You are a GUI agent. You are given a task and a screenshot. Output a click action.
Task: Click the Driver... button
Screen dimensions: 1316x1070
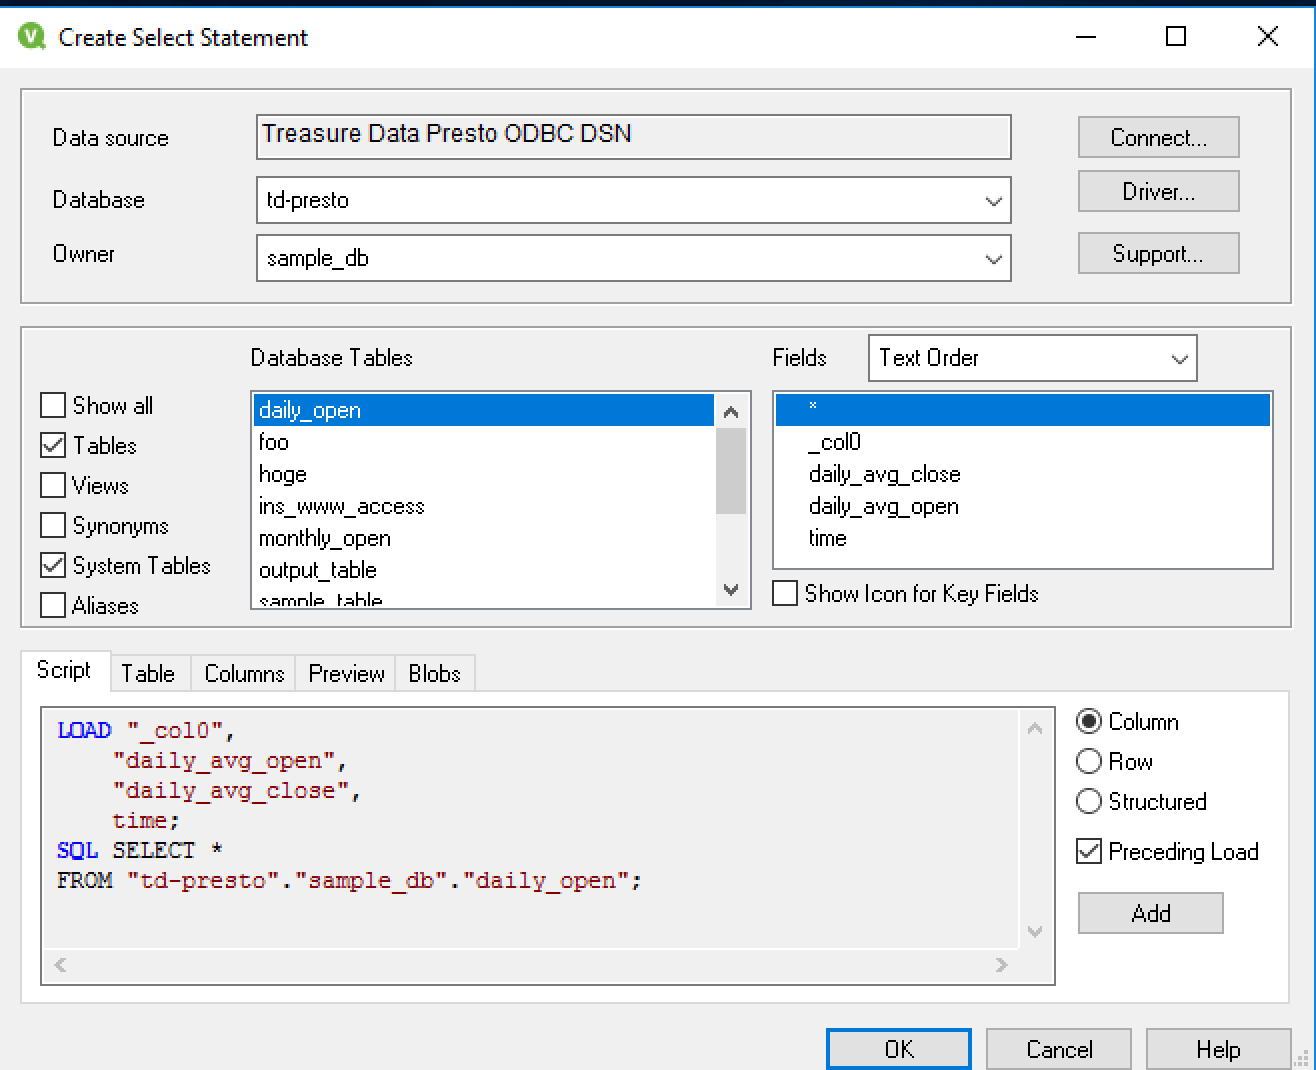[x=1158, y=191]
